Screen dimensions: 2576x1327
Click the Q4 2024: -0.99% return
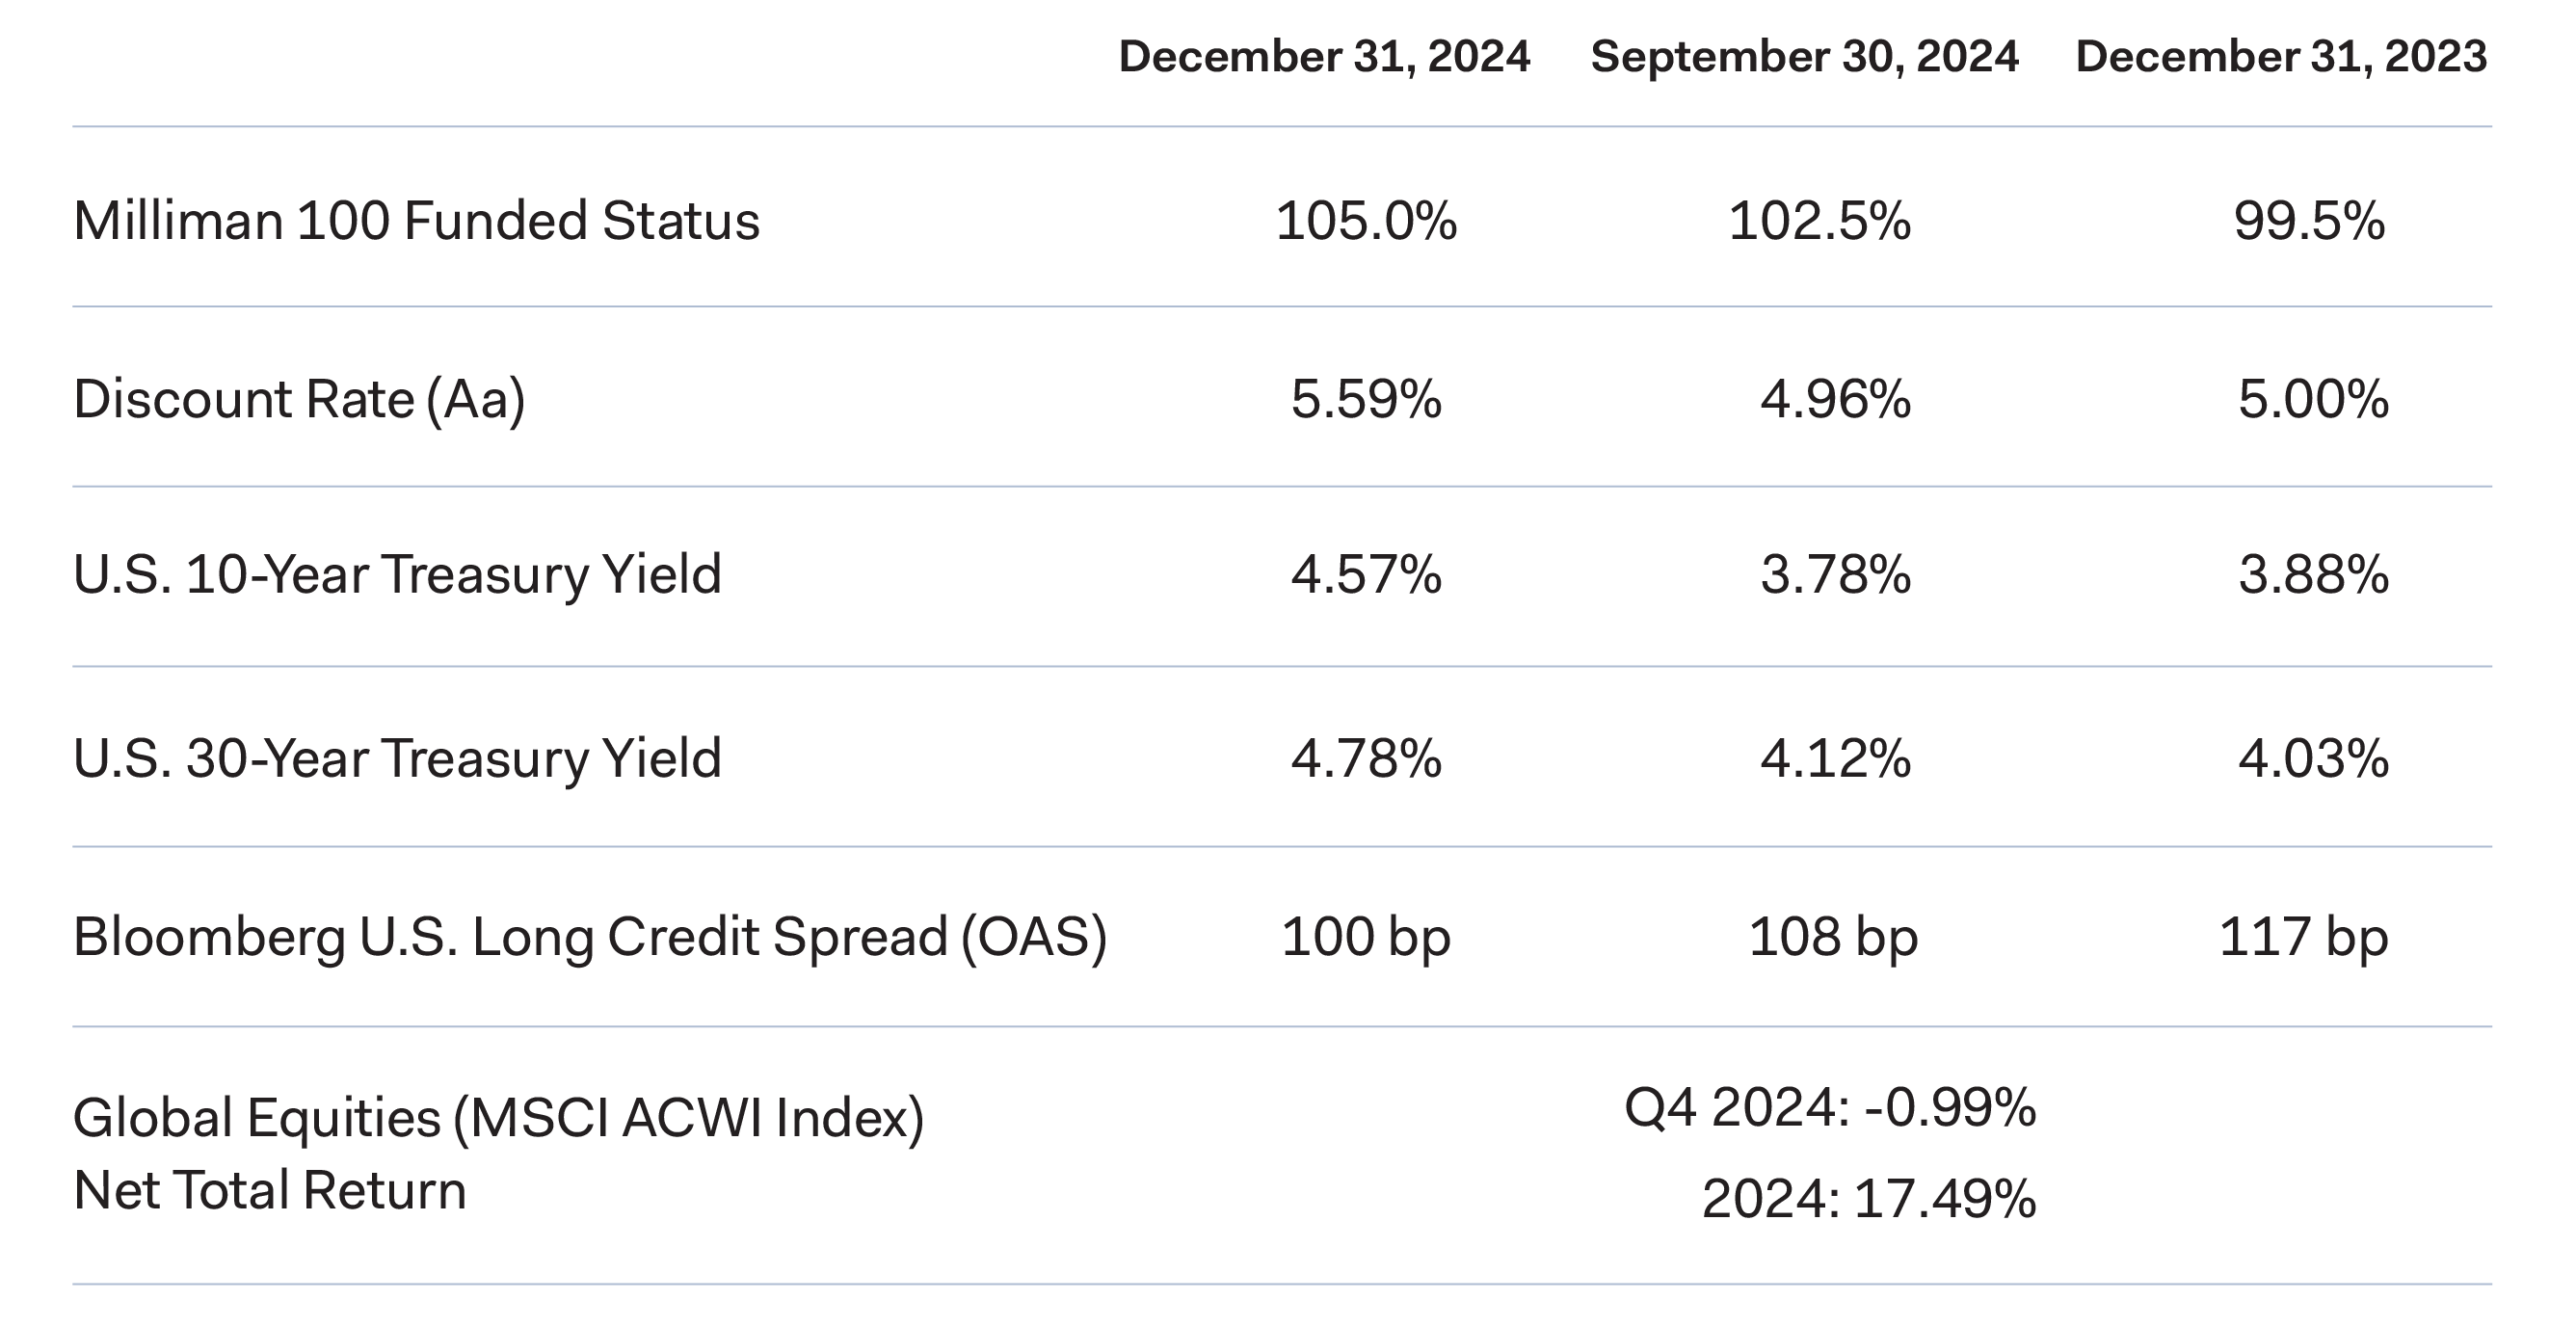pos(1829,1108)
